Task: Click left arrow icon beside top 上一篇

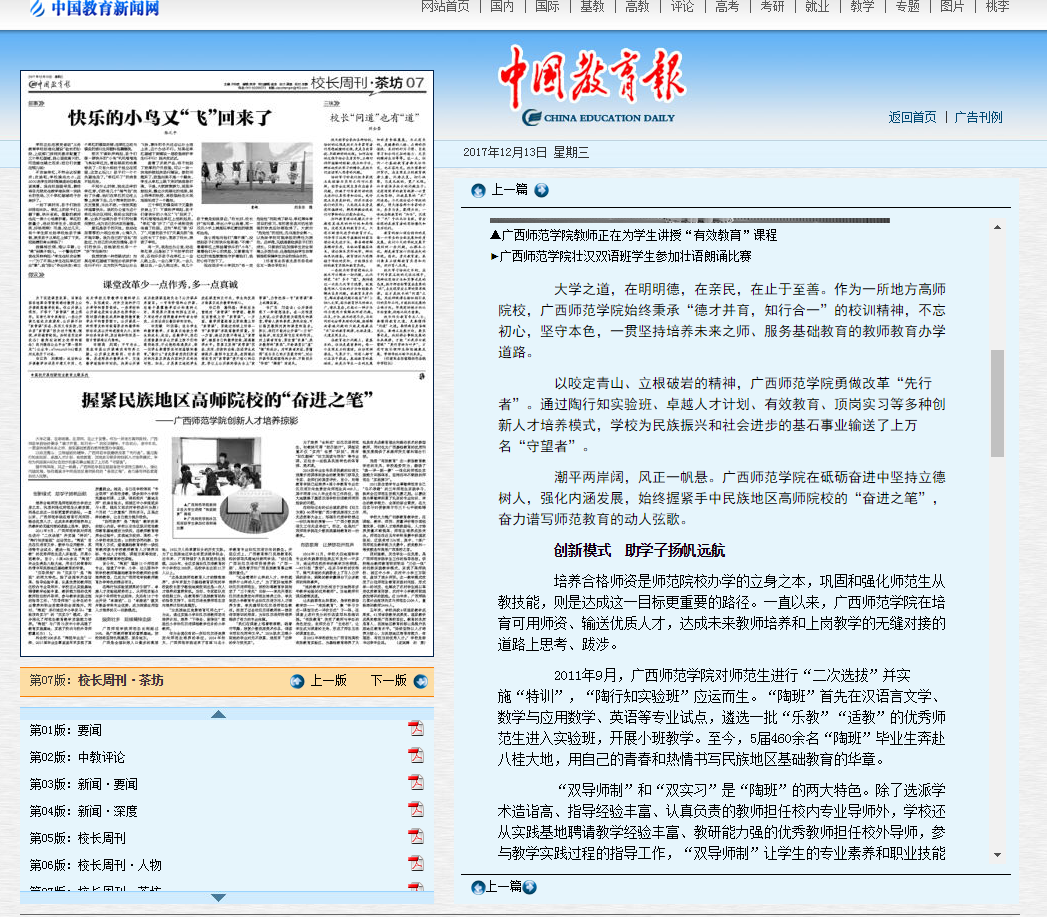Action: (x=478, y=190)
